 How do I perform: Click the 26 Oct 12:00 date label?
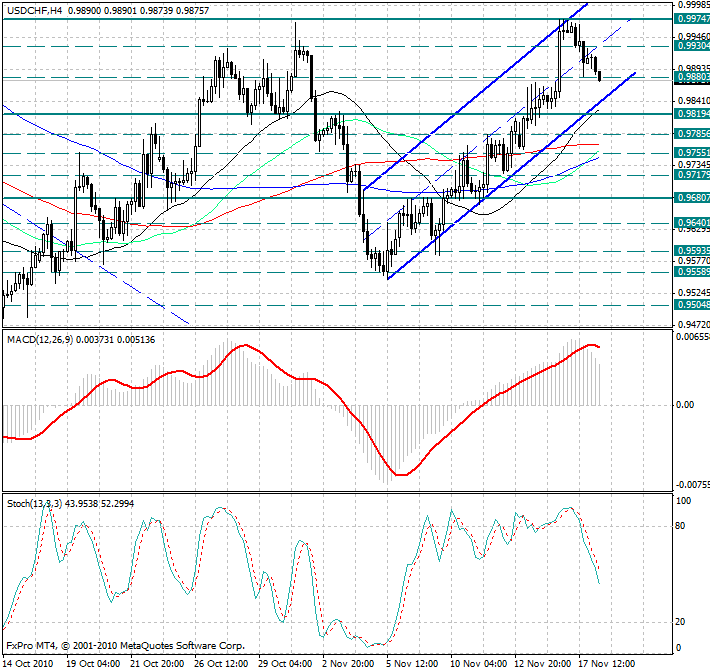[221, 663]
